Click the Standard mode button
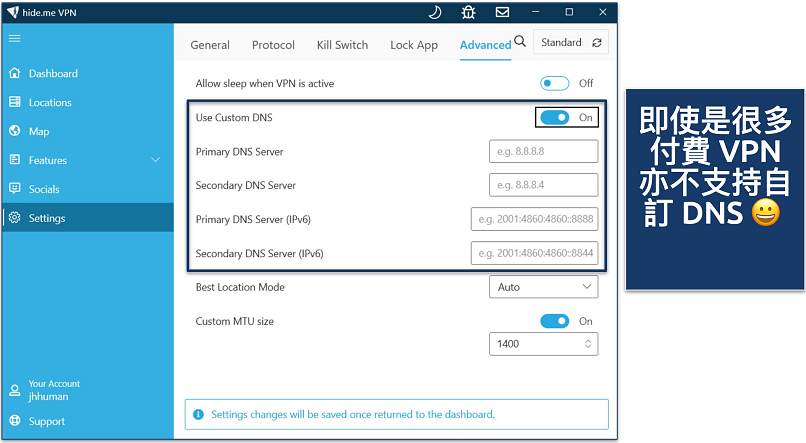 [x=571, y=42]
